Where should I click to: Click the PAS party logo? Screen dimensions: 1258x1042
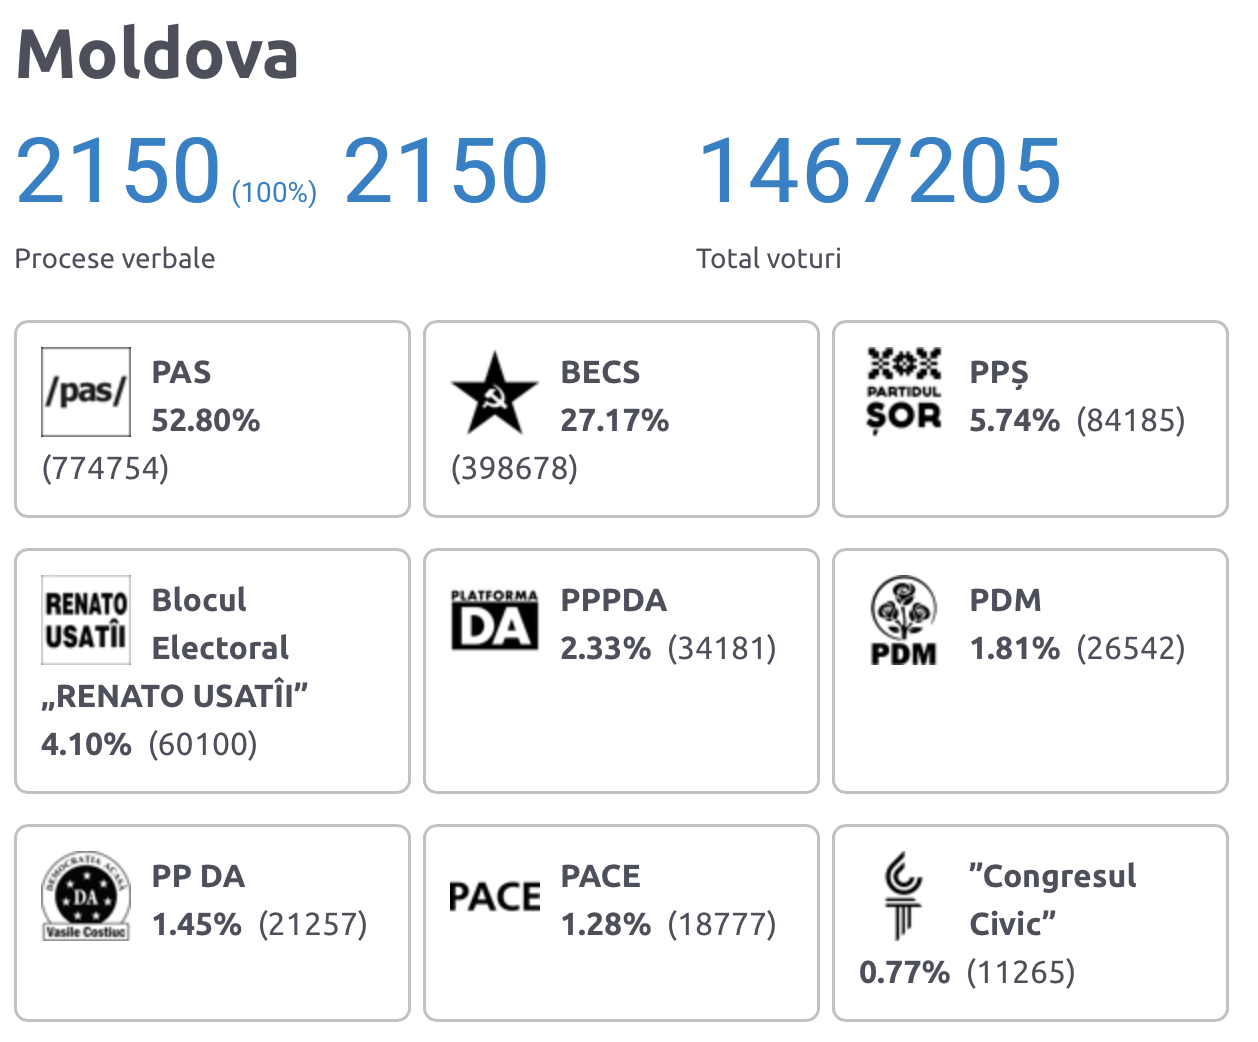coord(86,392)
